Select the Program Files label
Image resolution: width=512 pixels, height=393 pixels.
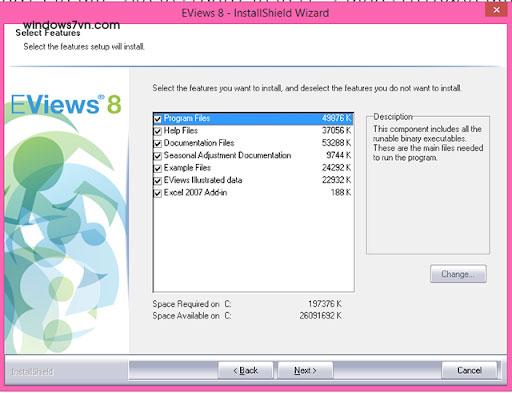coord(187,118)
